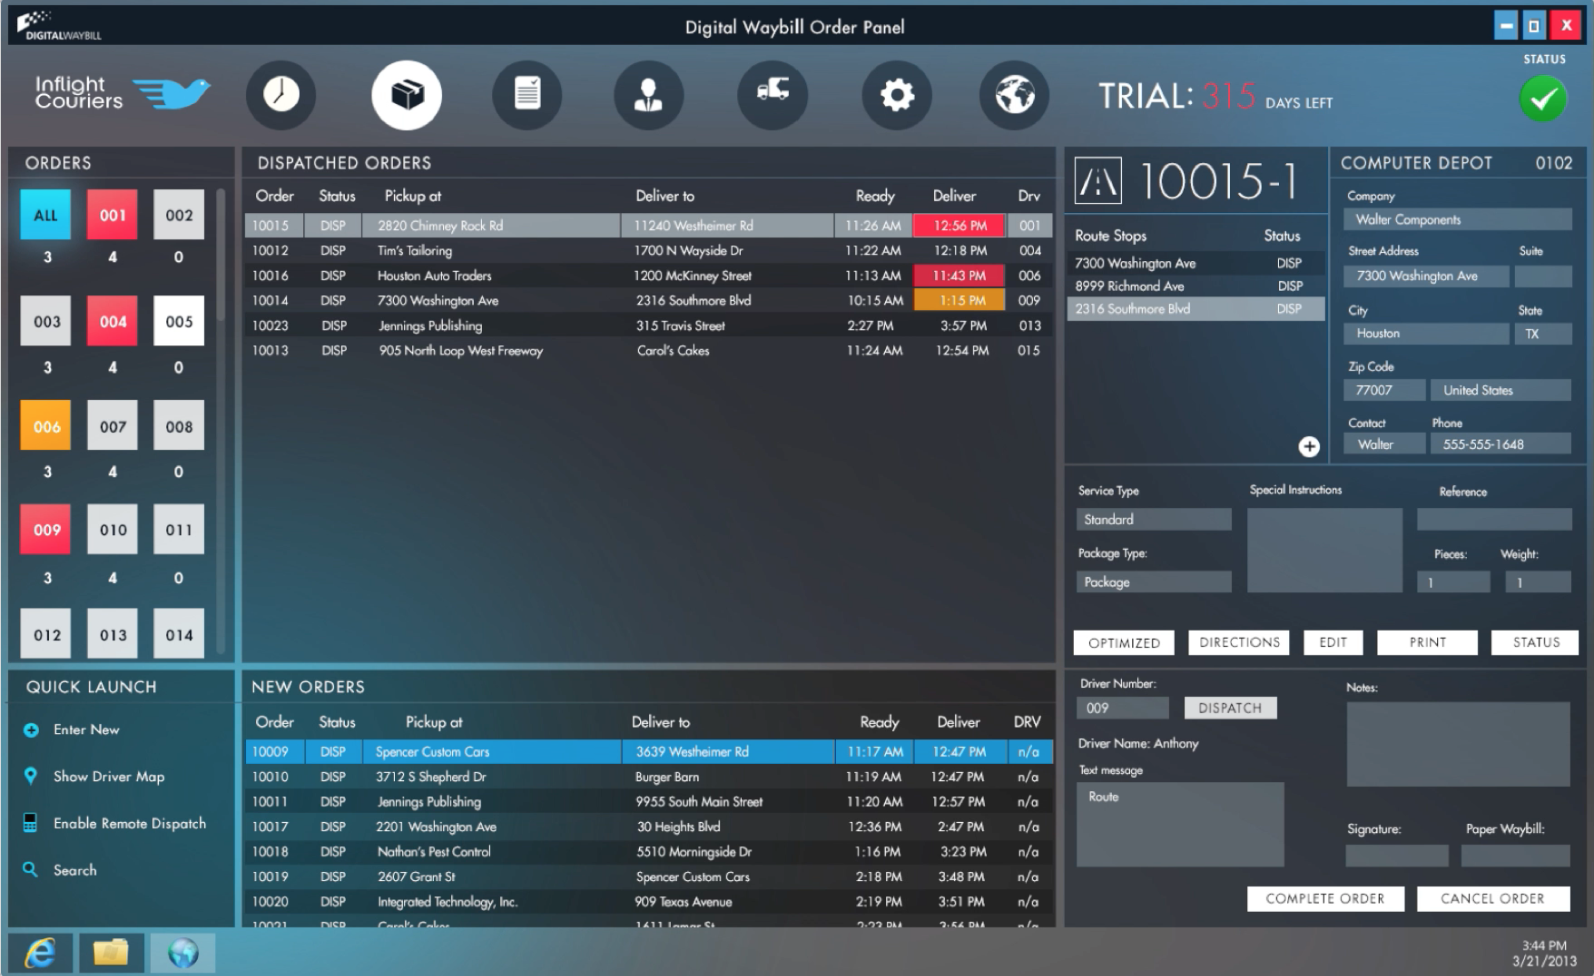
Task: Open the settings gear icon
Action: [896, 95]
